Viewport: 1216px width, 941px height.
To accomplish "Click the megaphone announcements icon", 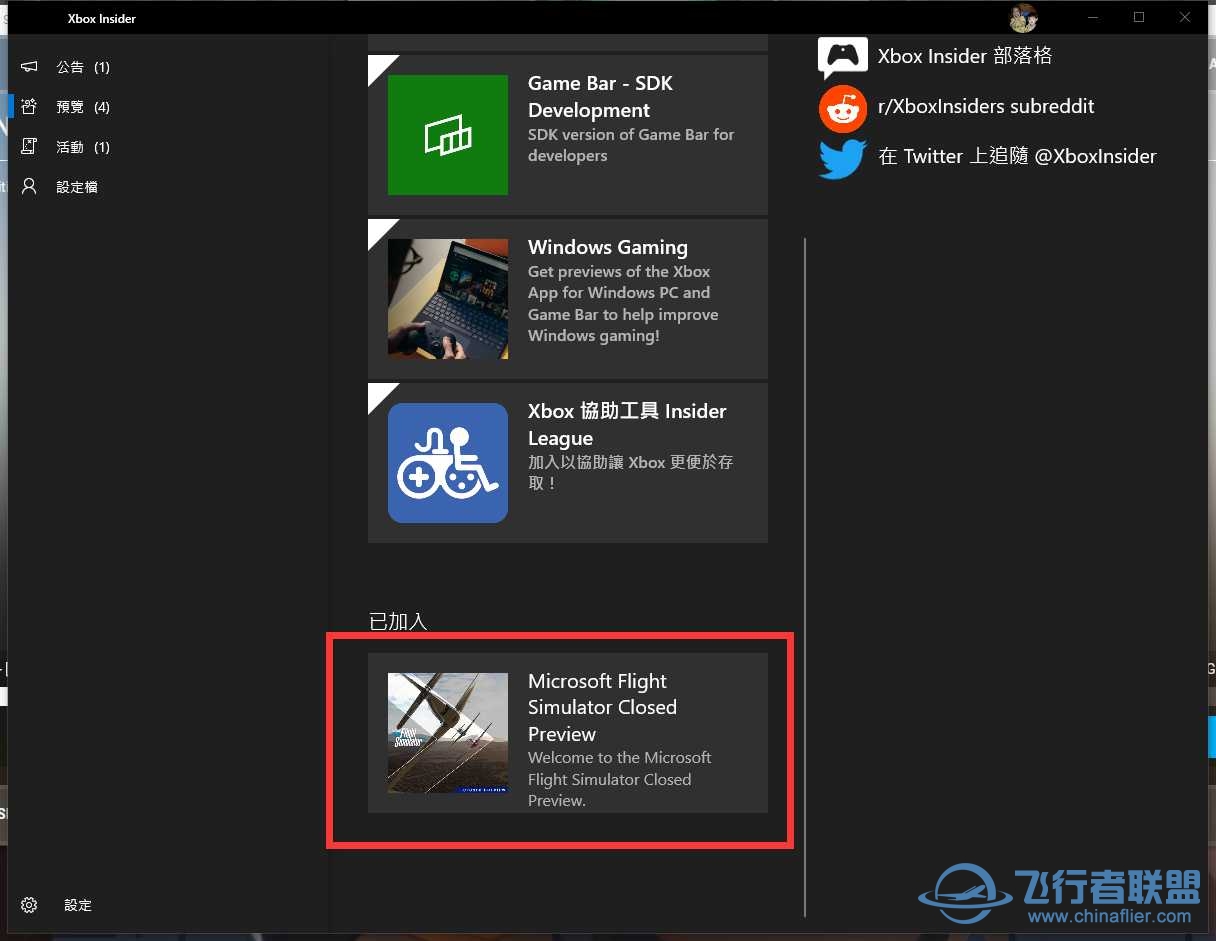I will pyautogui.click(x=29, y=67).
